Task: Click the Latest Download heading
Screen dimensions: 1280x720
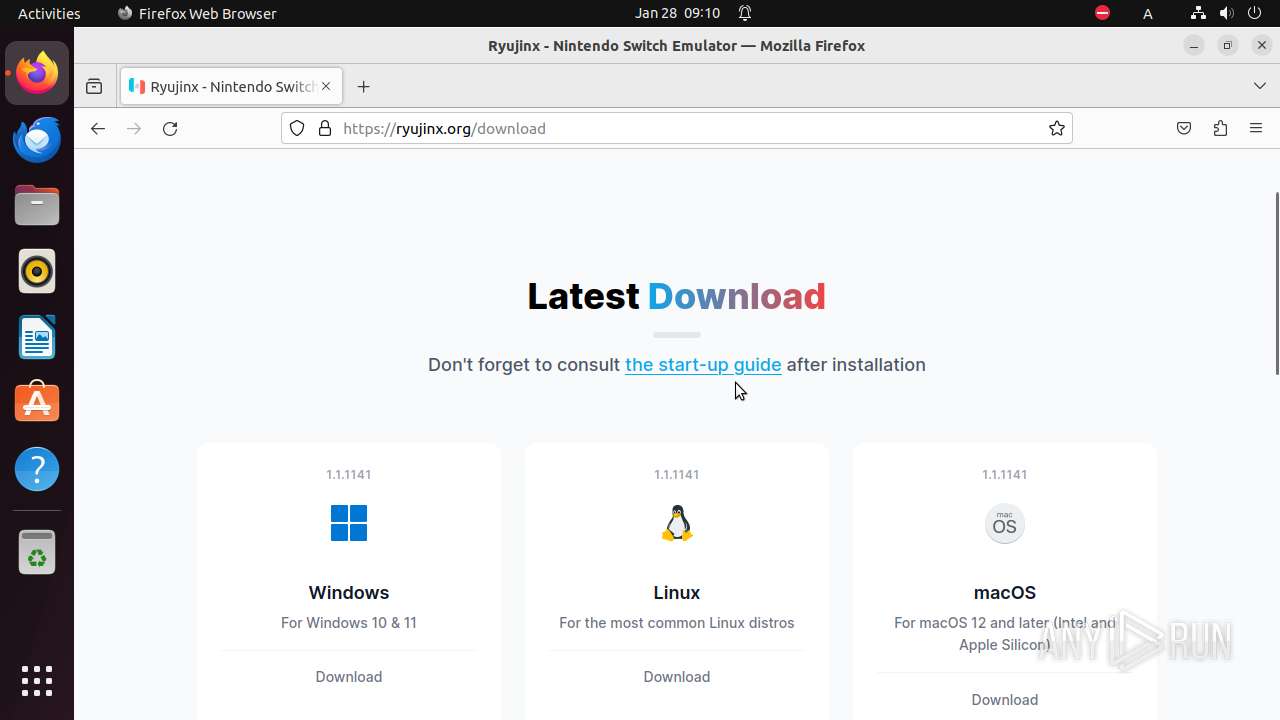Action: pyautogui.click(x=677, y=296)
